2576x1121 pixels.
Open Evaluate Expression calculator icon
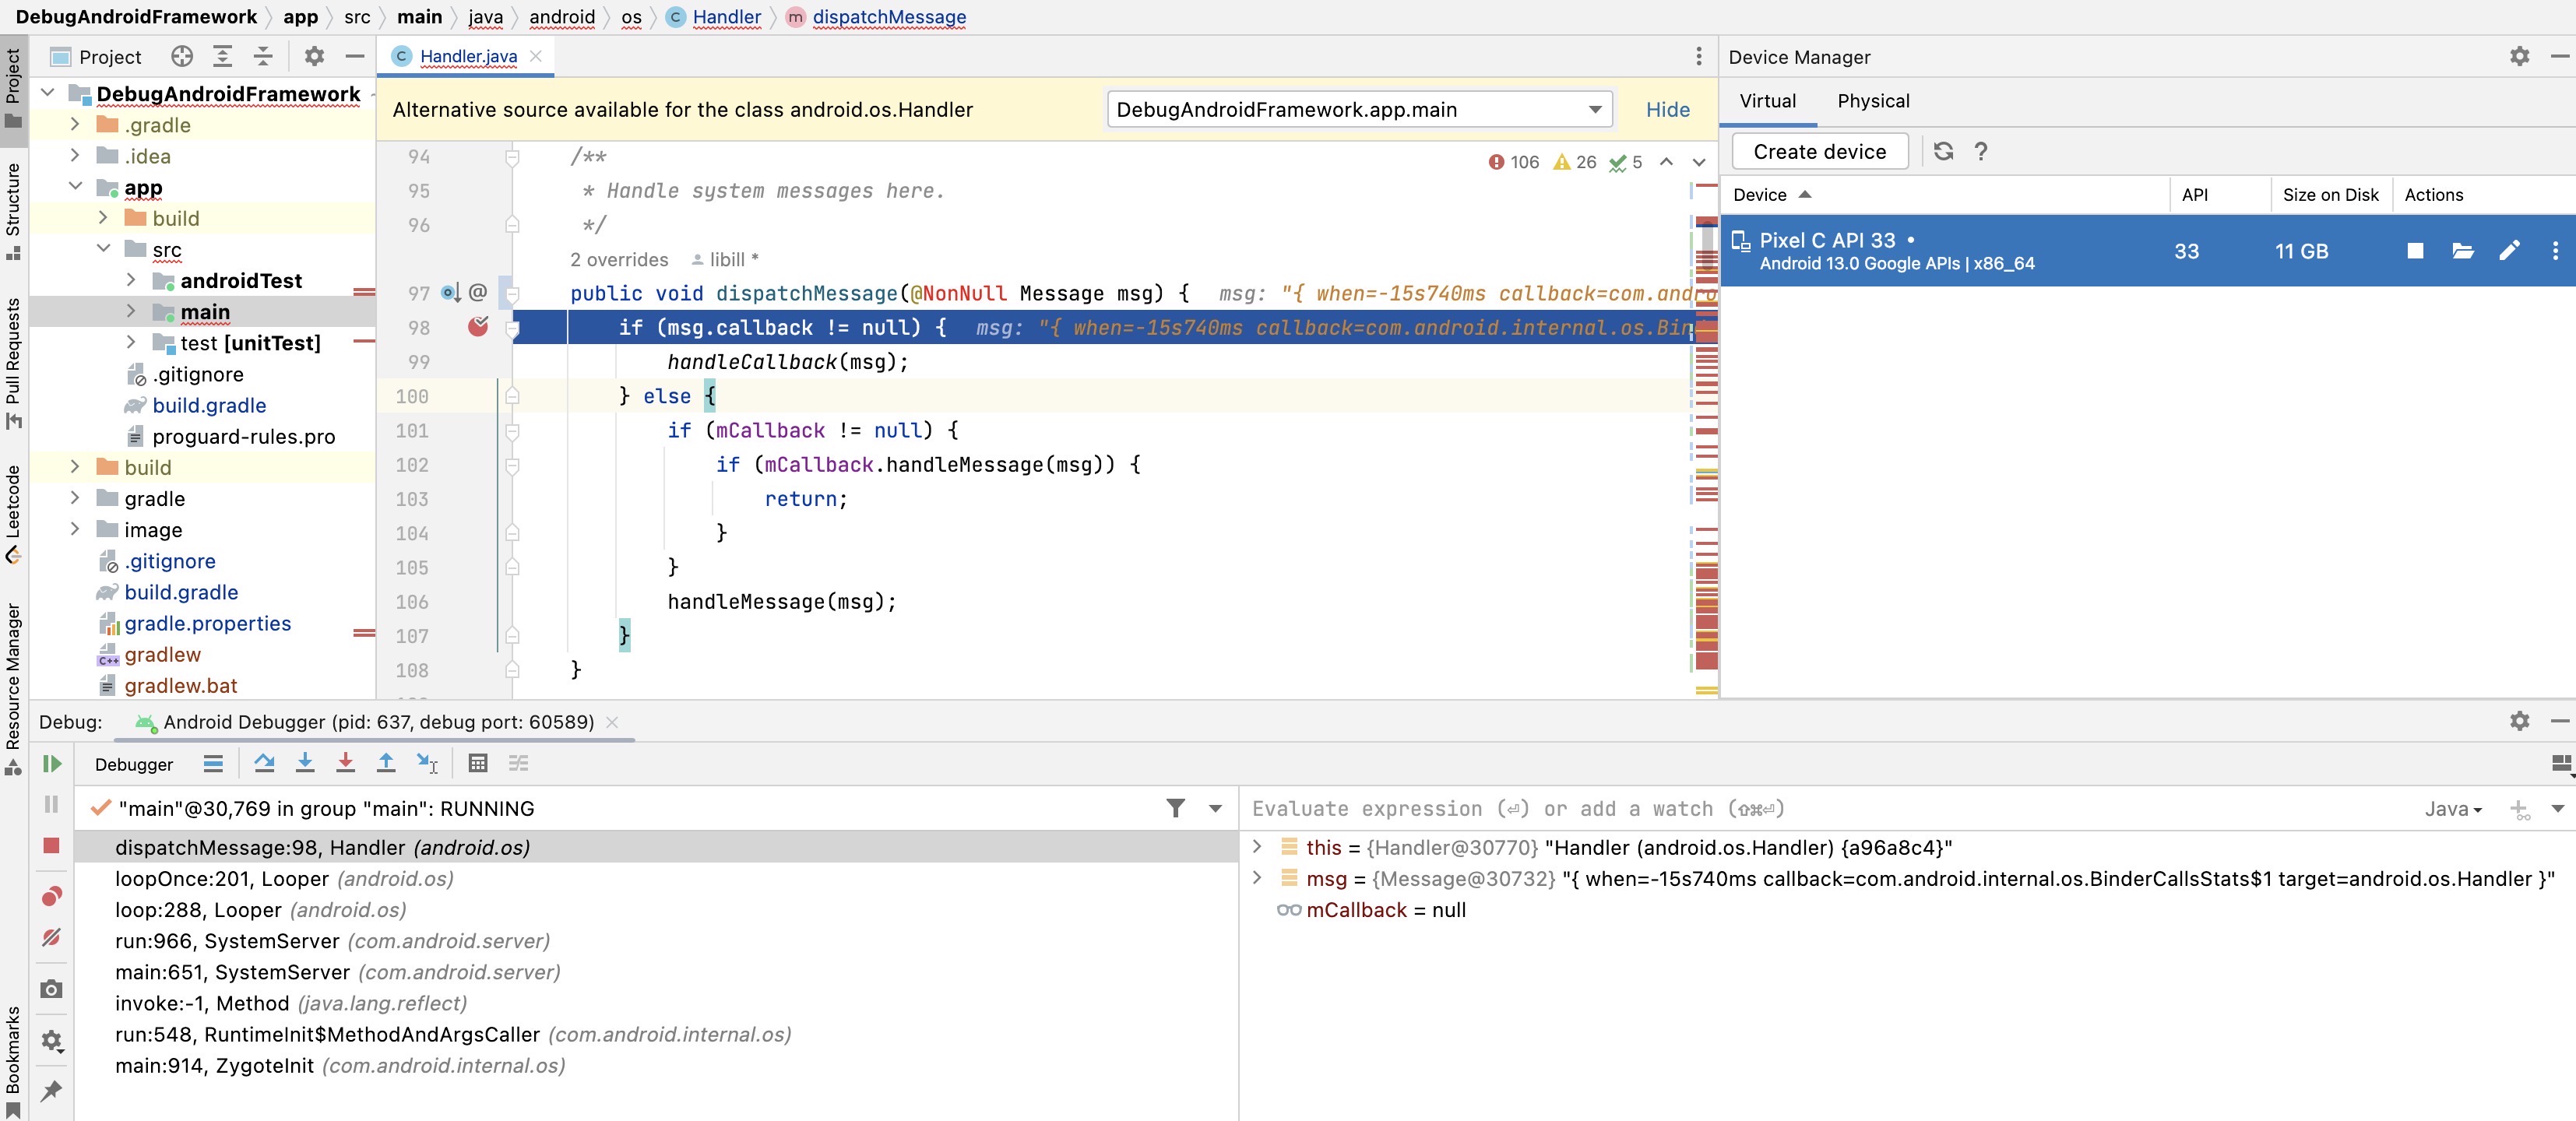(478, 764)
